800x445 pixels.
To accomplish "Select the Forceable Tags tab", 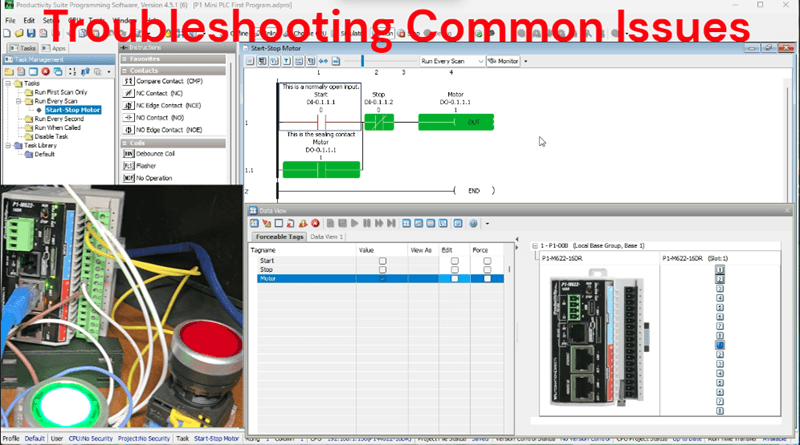I will pyautogui.click(x=280, y=237).
